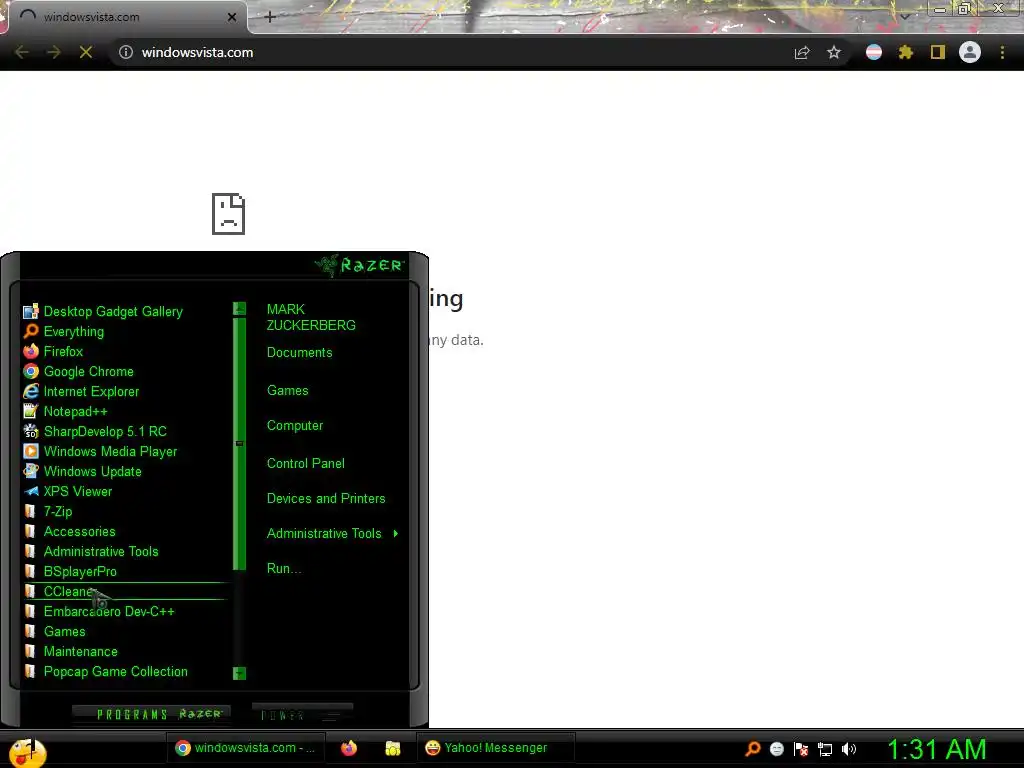This screenshot has width=1024, height=768.
Task: Click the Power button in start menu
Action: pos(302,714)
